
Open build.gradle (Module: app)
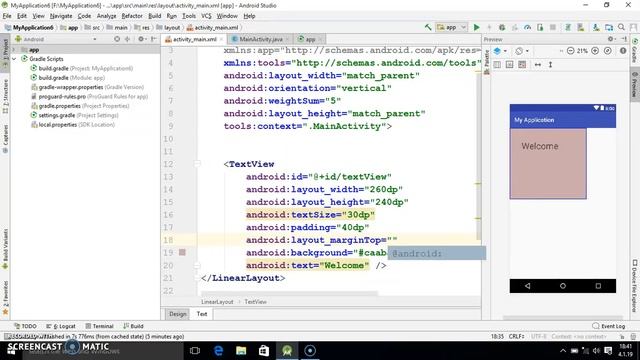click(x=68, y=78)
